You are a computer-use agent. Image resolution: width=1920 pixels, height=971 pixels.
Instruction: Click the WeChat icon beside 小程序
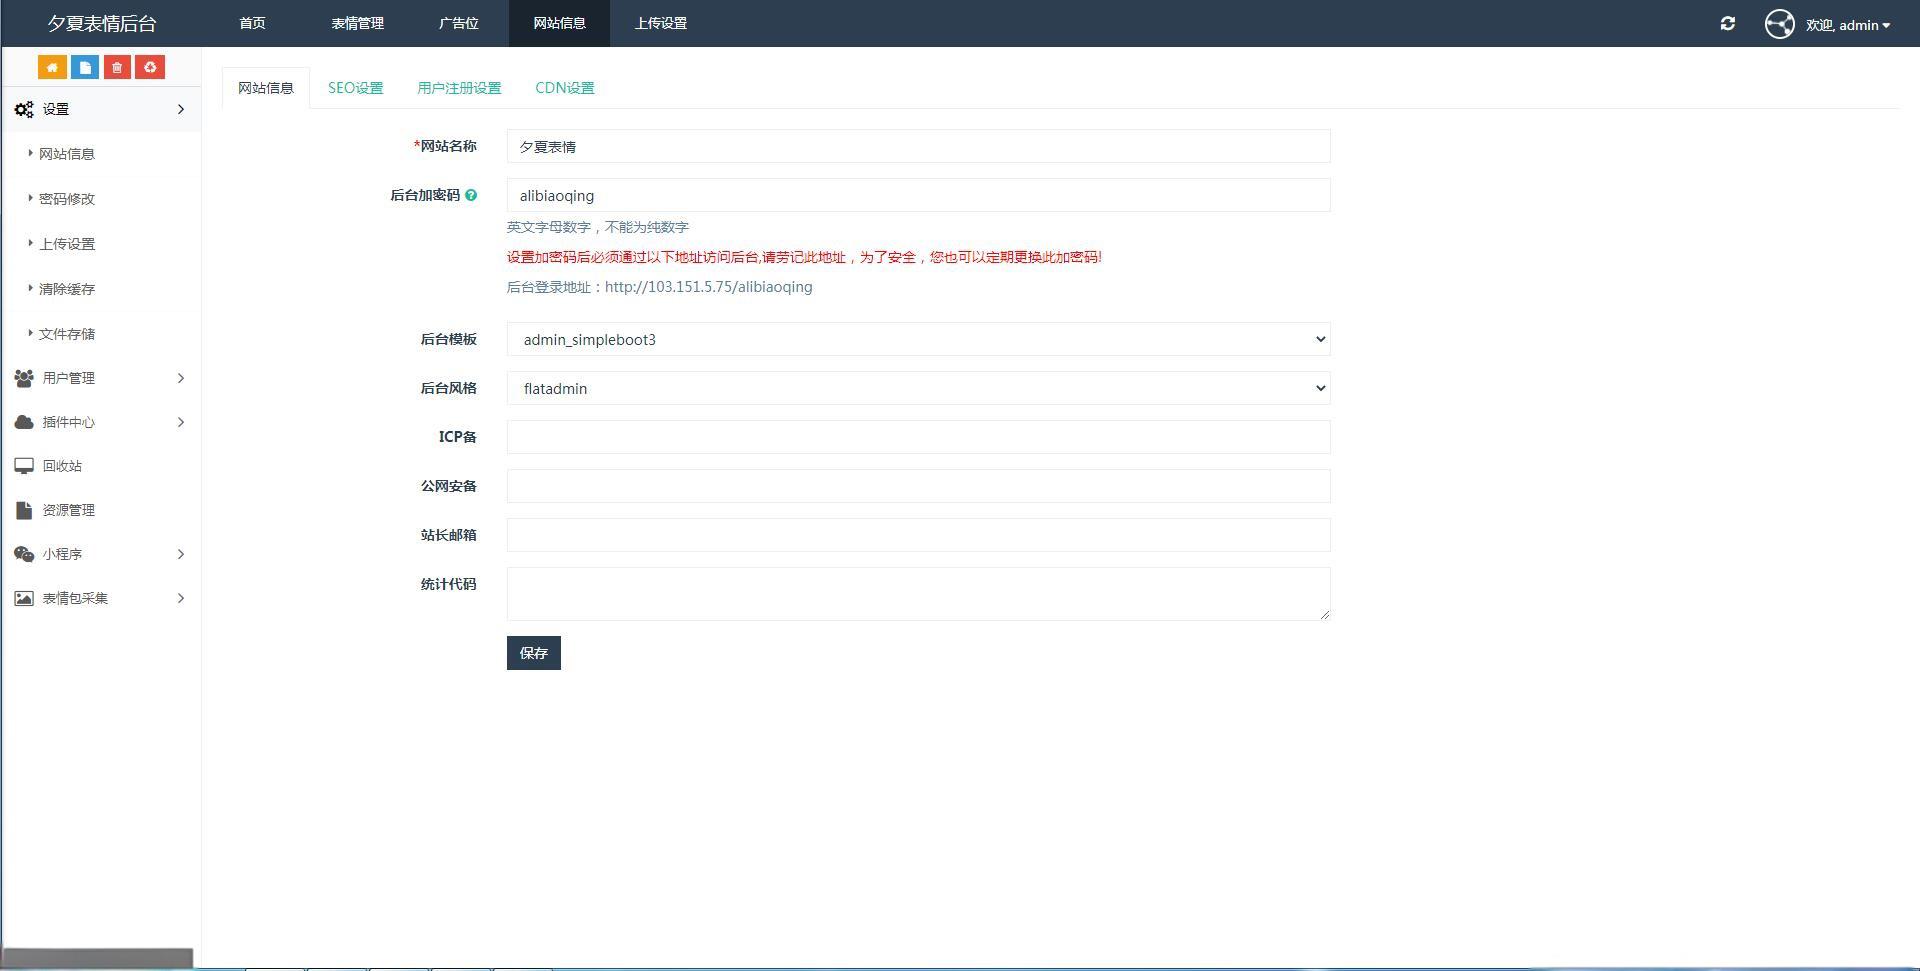[24, 554]
